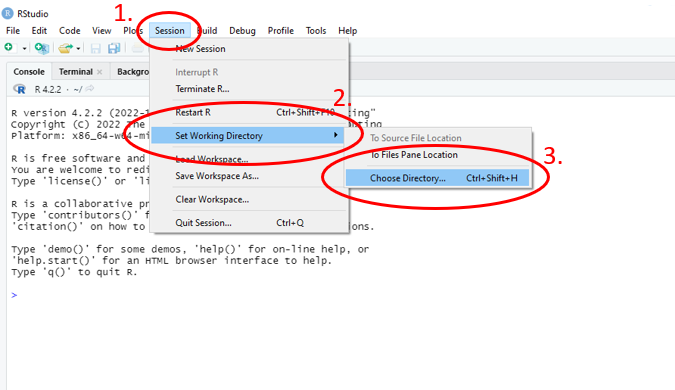Click the 'help.start()' console text line
The width and height of the screenshot is (675, 390).
pyautogui.click(x=171, y=260)
